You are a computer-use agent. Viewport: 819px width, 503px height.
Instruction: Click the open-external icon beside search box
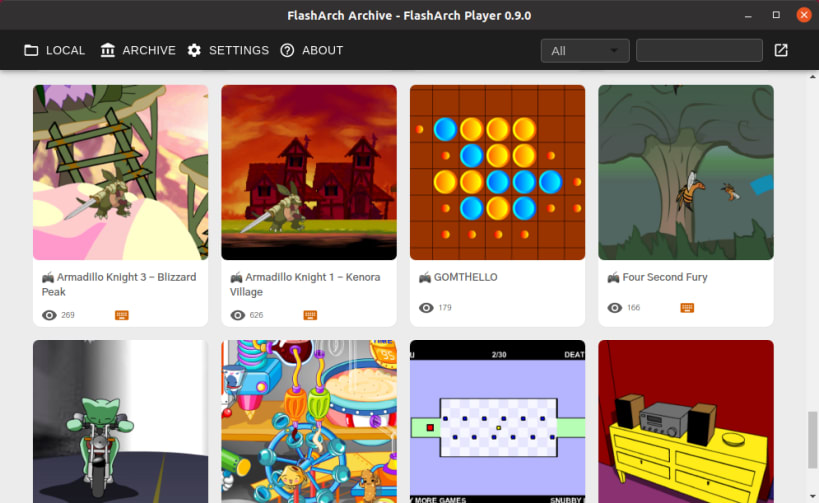click(781, 50)
